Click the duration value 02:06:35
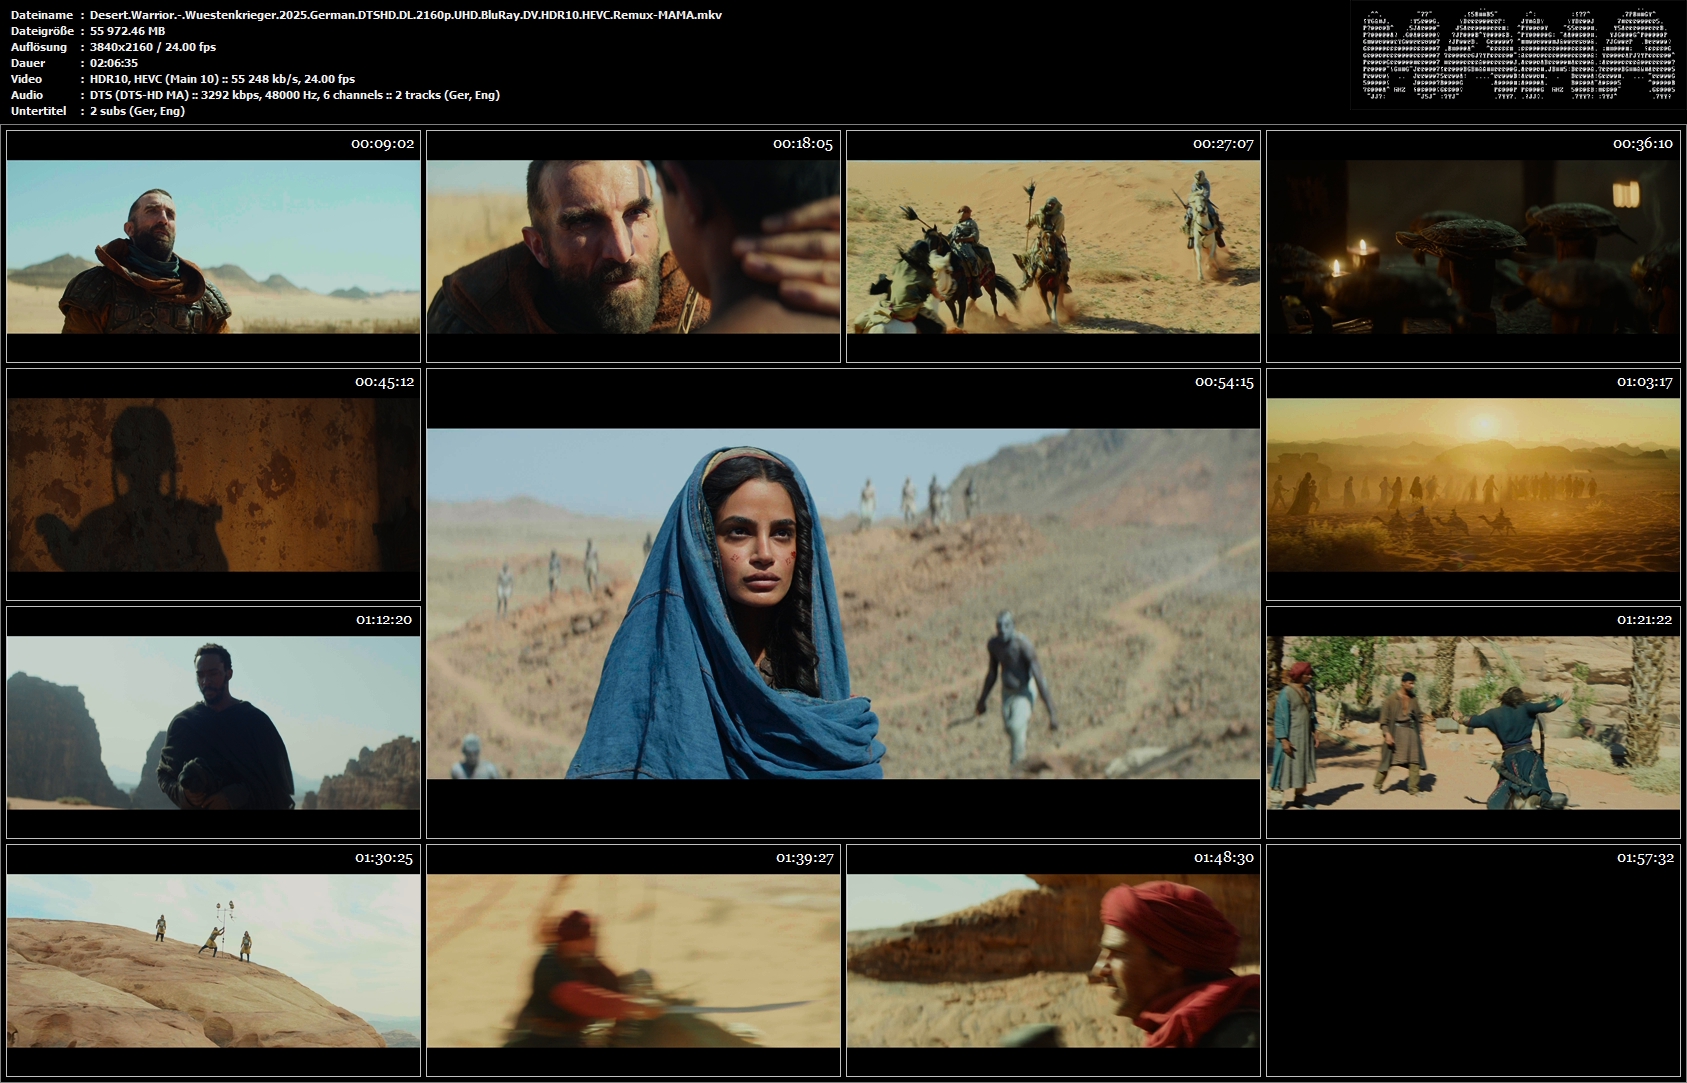The height and width of the screenshot is (1083, 1687). point(114,63)
